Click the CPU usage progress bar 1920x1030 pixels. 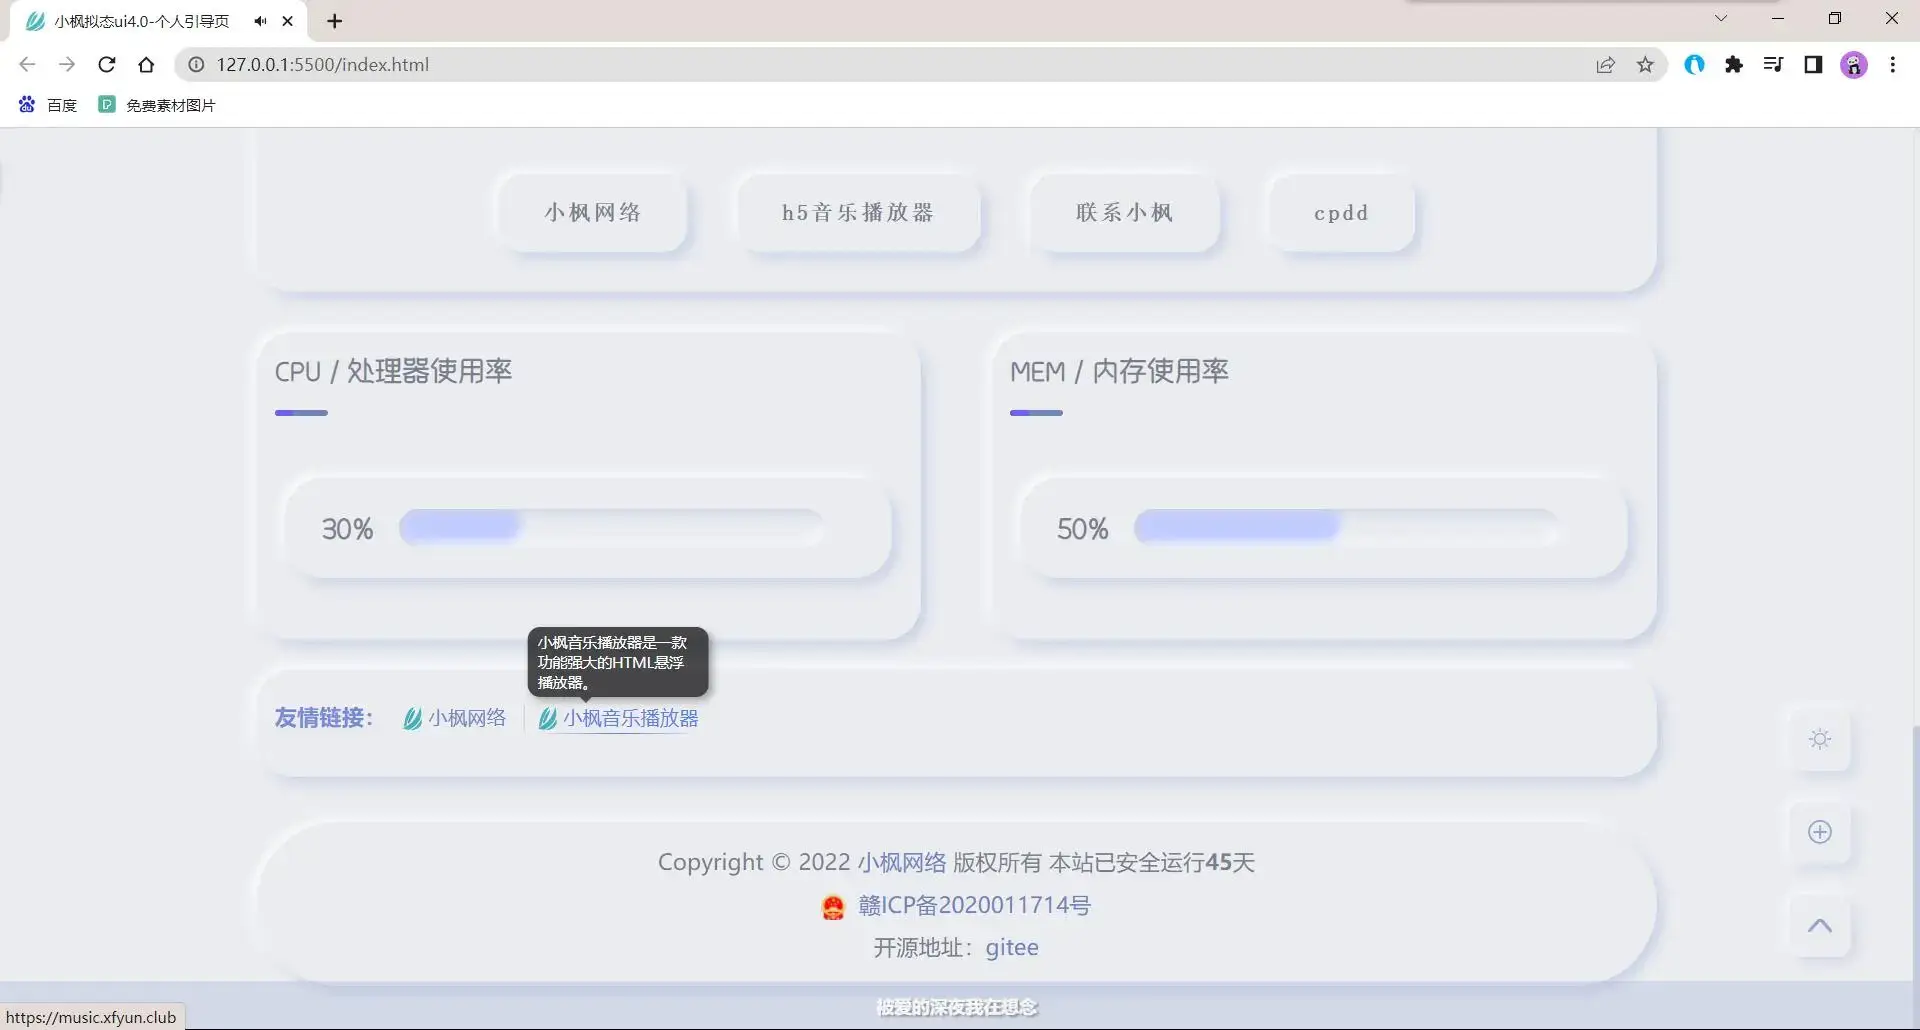610,527
